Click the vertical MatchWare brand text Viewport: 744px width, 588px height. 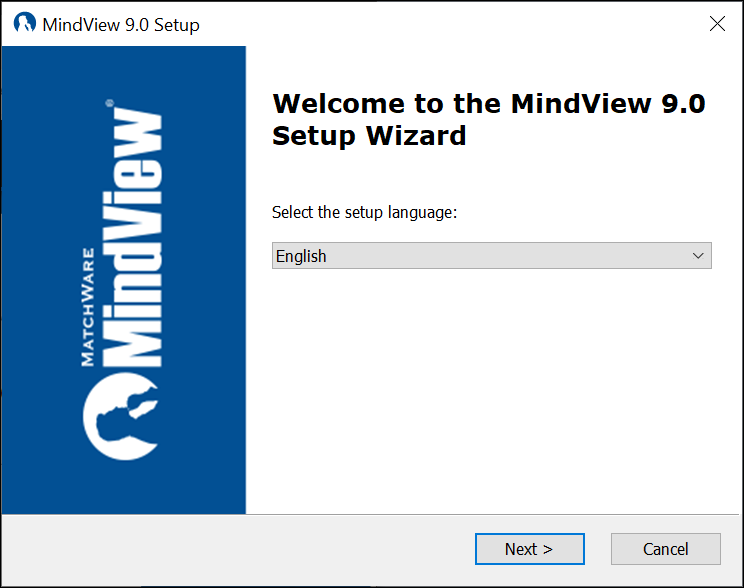coord(87,307)
